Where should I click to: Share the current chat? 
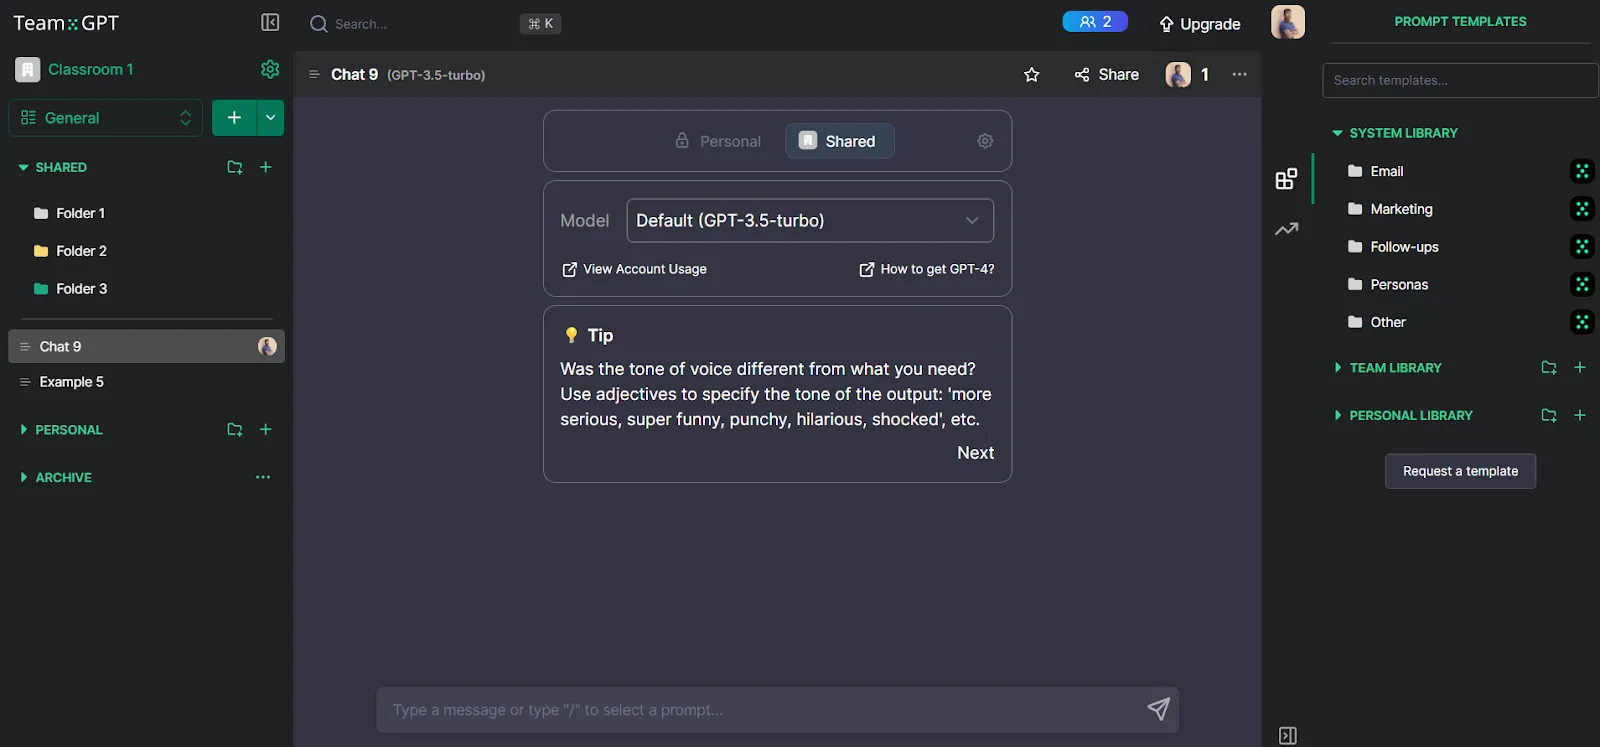pos(1106,75)
